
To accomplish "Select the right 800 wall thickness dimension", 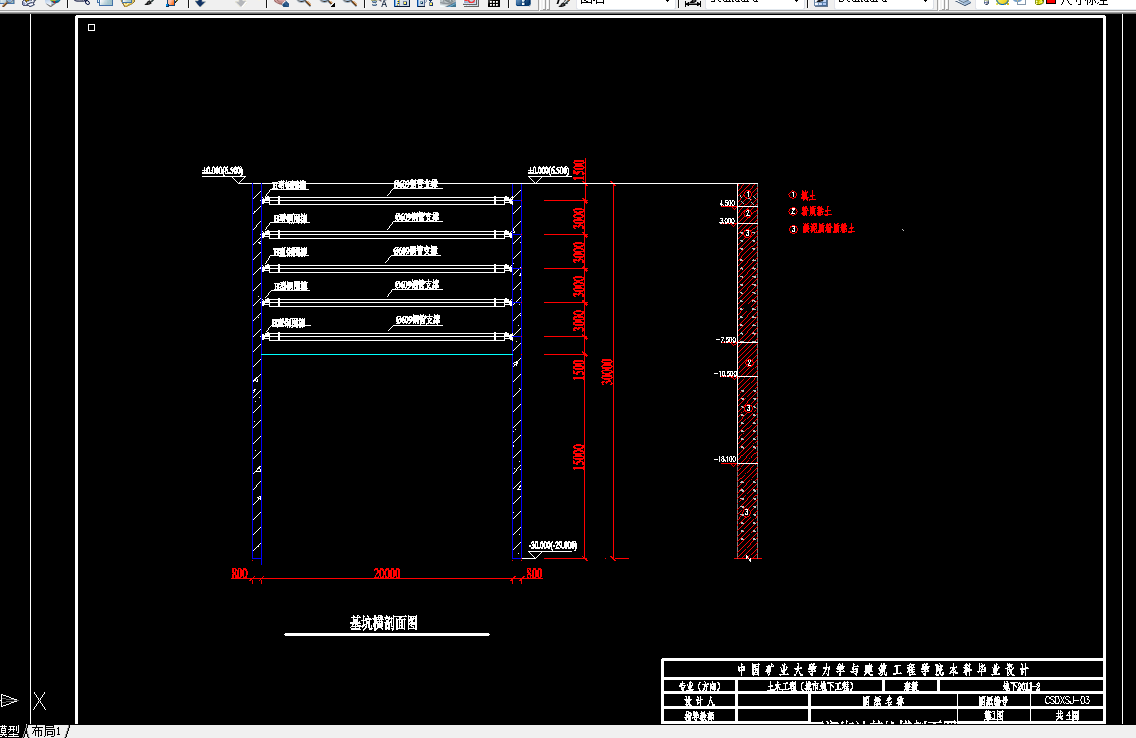I will tap(534, 574).
